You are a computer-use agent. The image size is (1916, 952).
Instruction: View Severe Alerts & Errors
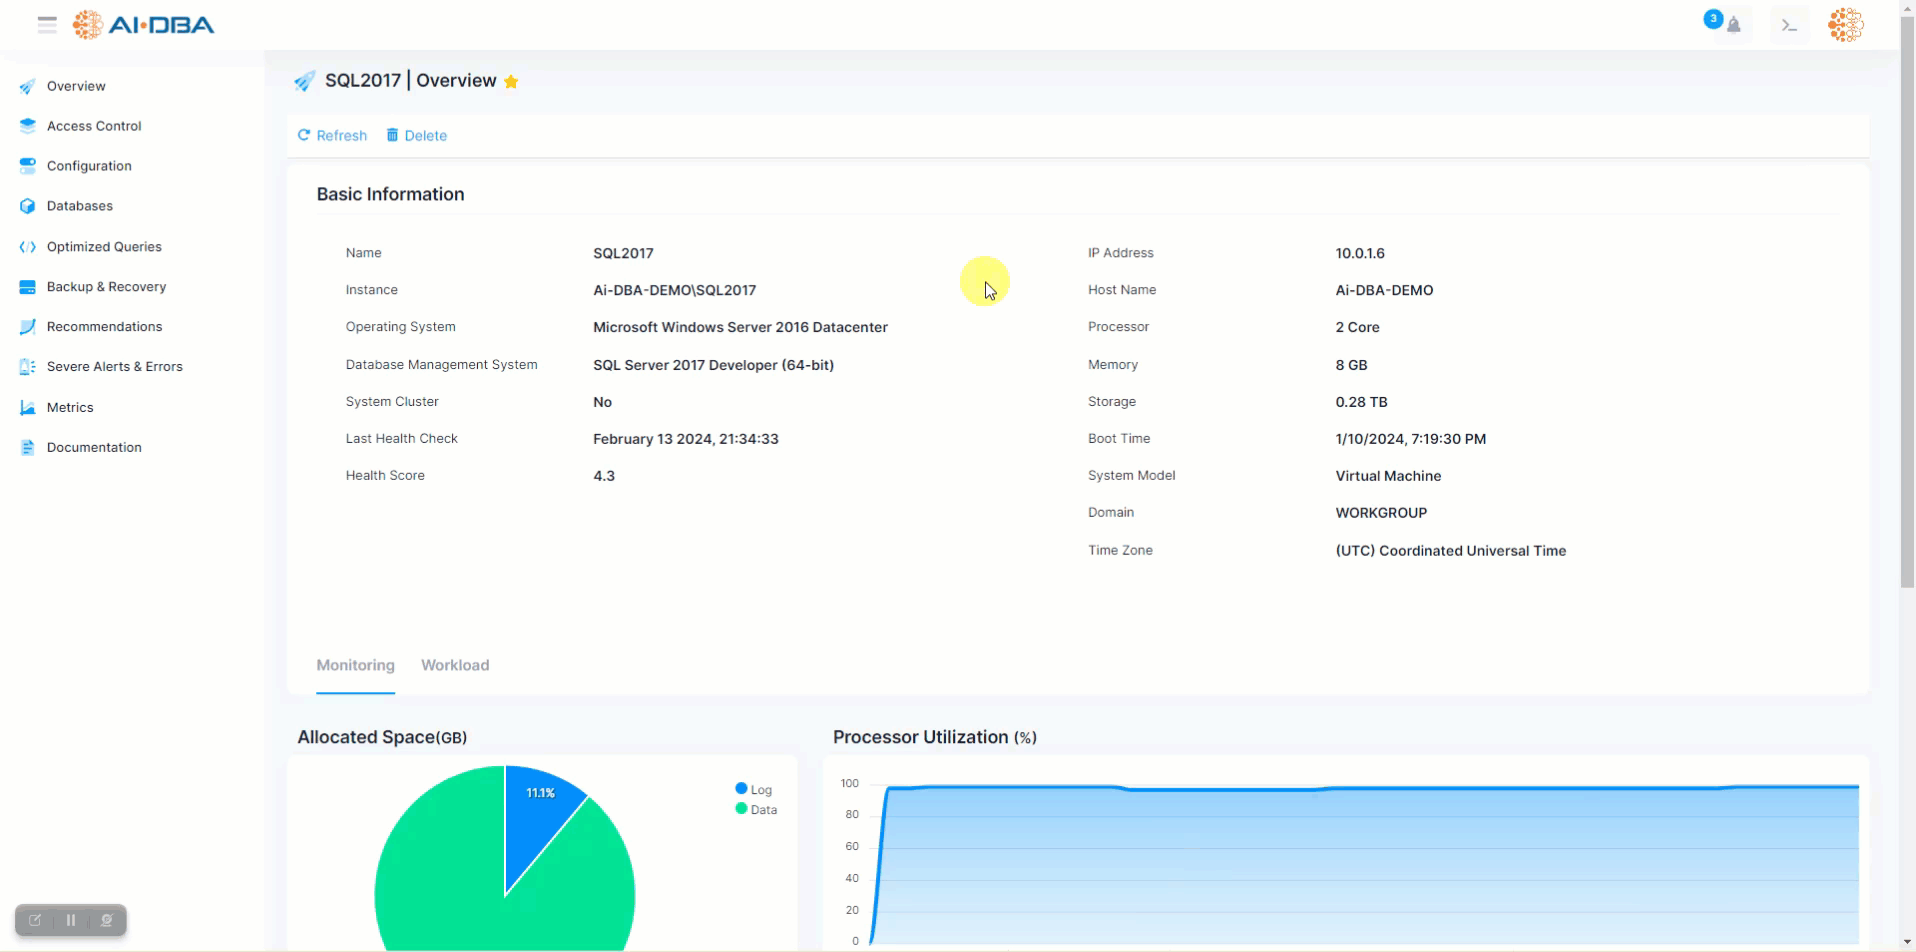click(114, 366)
